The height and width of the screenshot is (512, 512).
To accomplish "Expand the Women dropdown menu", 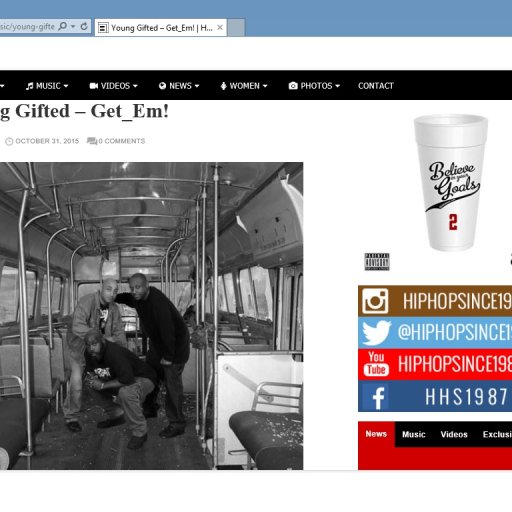I will tap(244, 86).
